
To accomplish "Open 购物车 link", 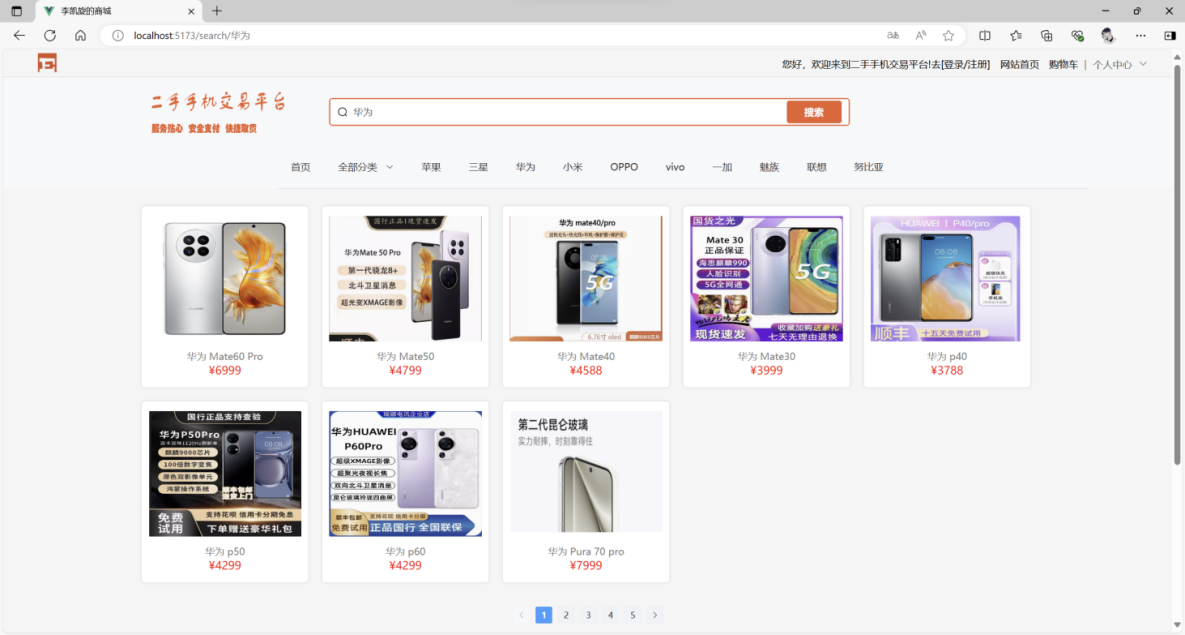I will click(1063, 64).
